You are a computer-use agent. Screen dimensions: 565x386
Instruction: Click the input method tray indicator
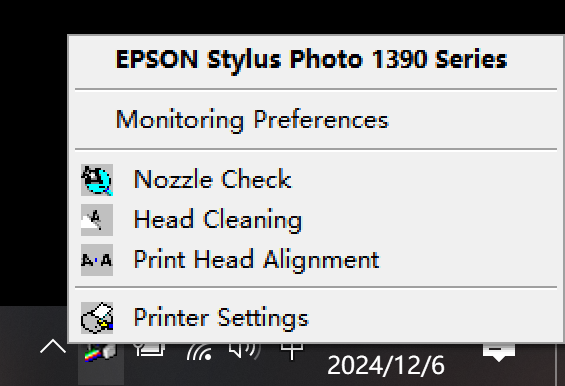click(292, 351)
